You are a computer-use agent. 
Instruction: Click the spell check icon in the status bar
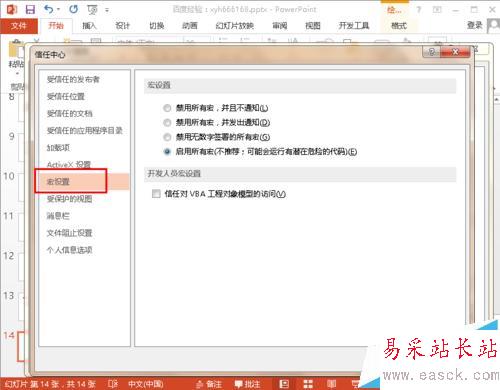(x=113, y=384)
